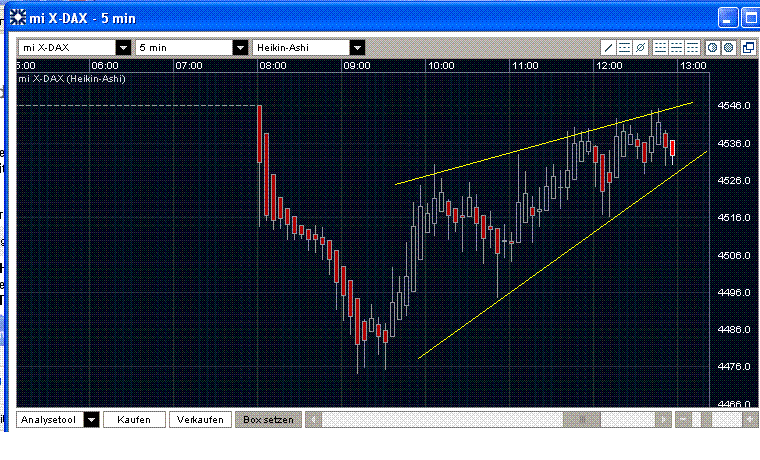Click the X-DAX window title icon

pyautogui.click(x=18, y=18)
